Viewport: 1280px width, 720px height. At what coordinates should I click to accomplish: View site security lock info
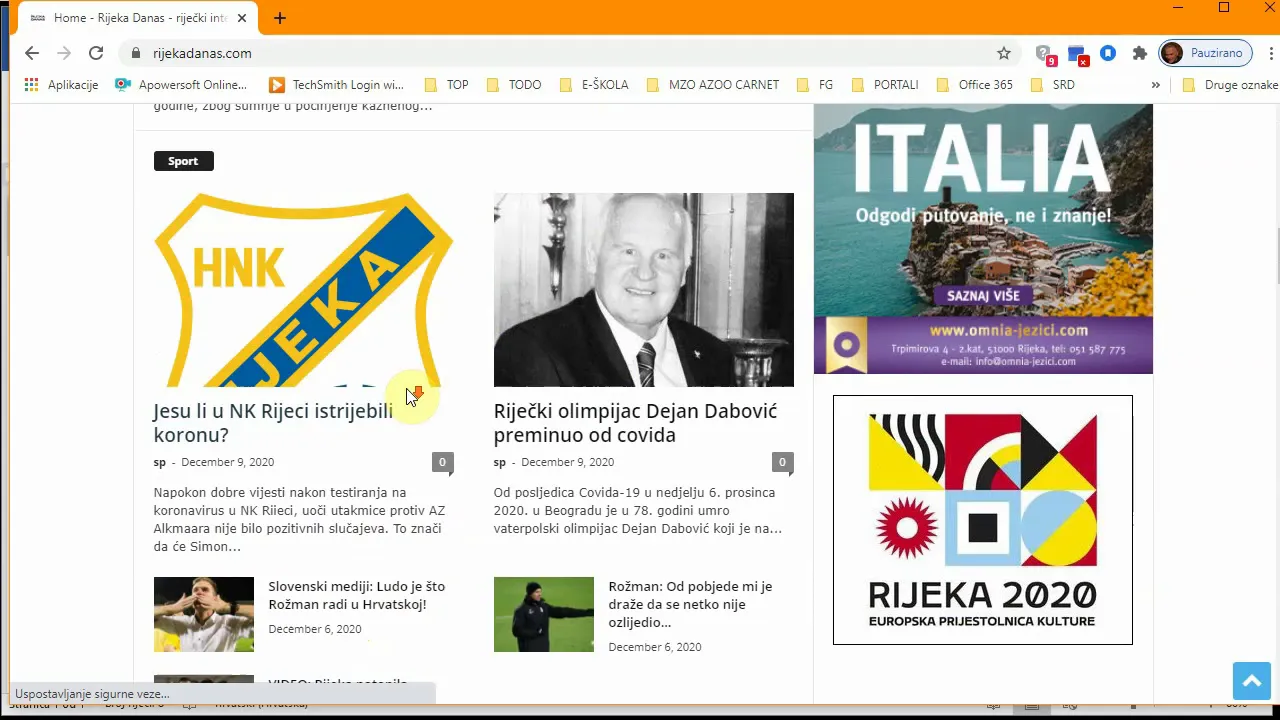point(136,53)
